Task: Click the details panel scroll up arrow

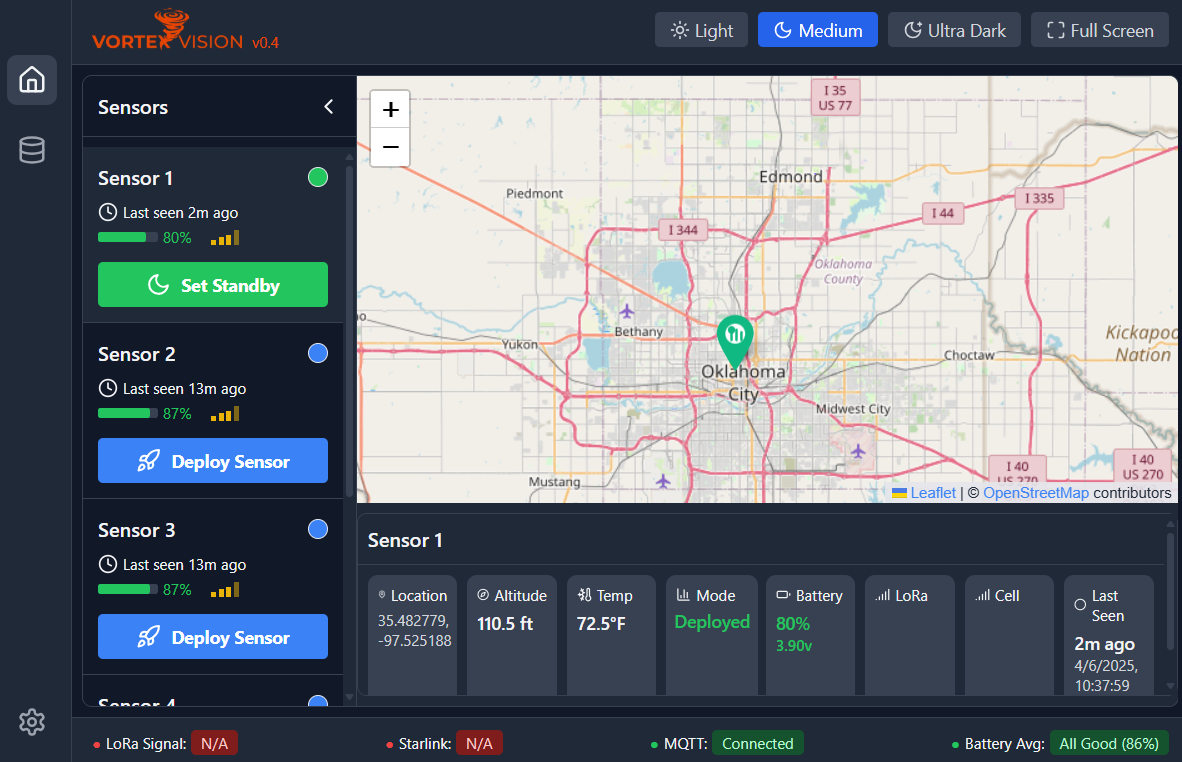Action: [x=1171, y=523]
